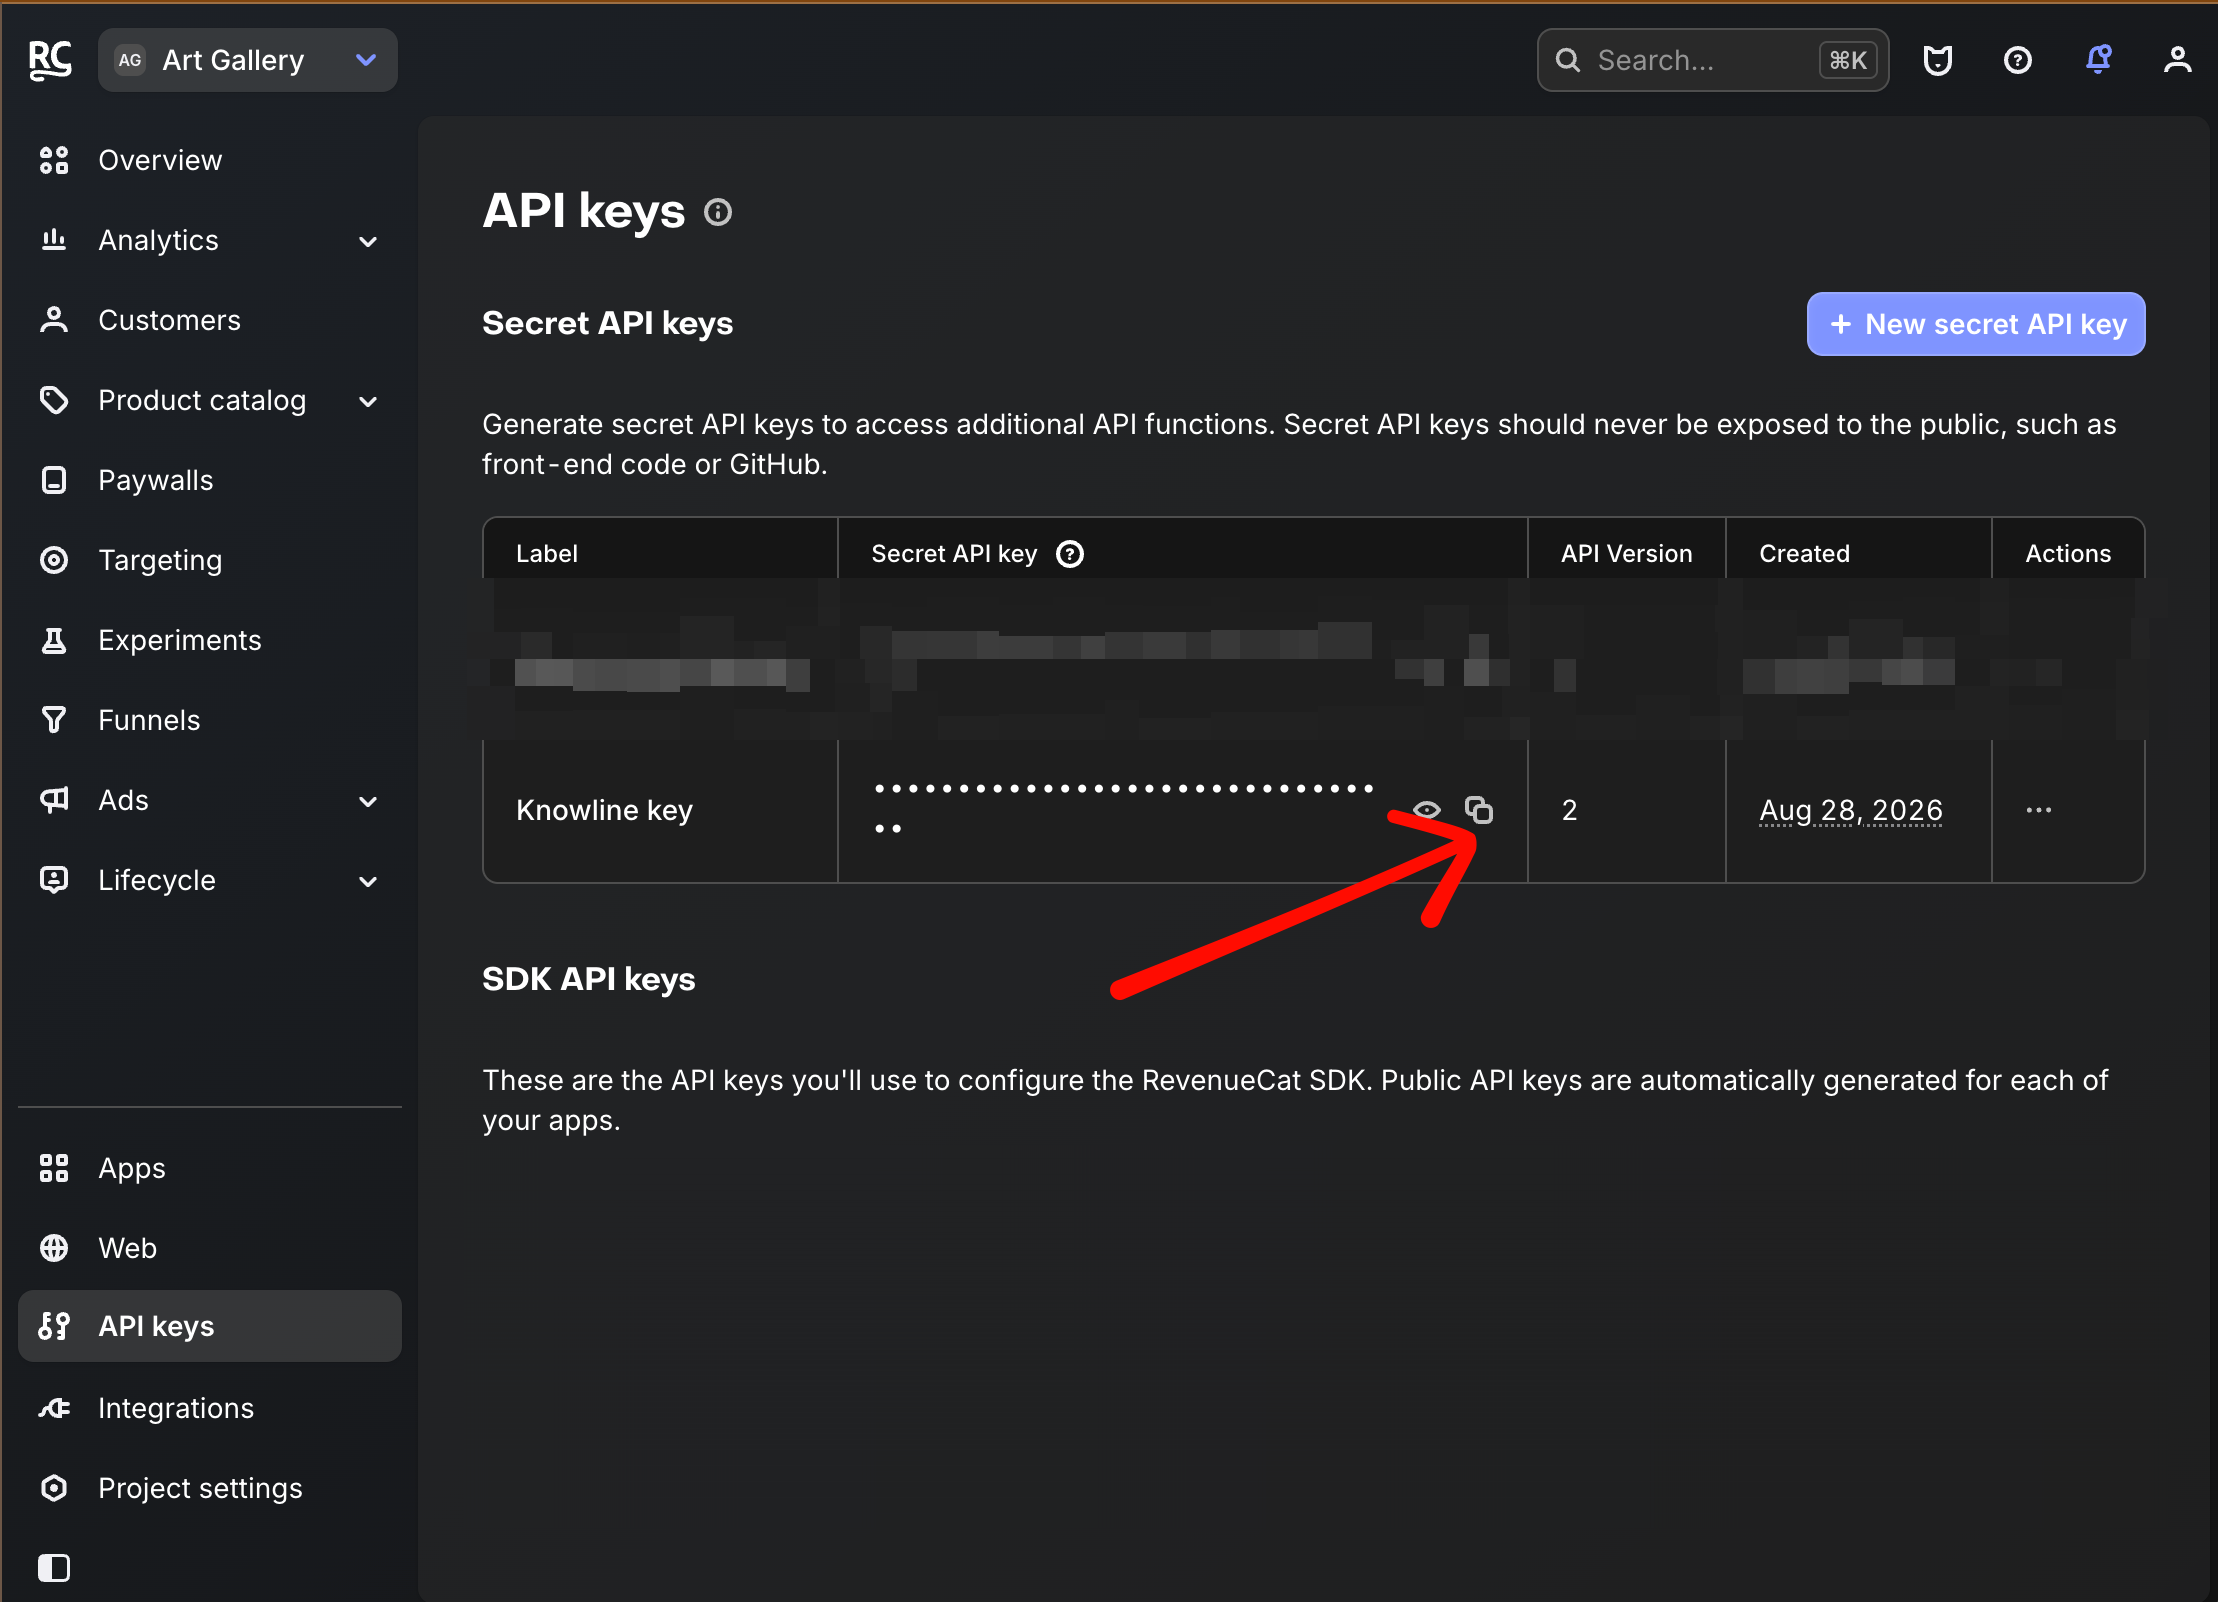Expand the Ads chevron
2218x1602 pixels.
pyautogui.click(x=368, y=801)
